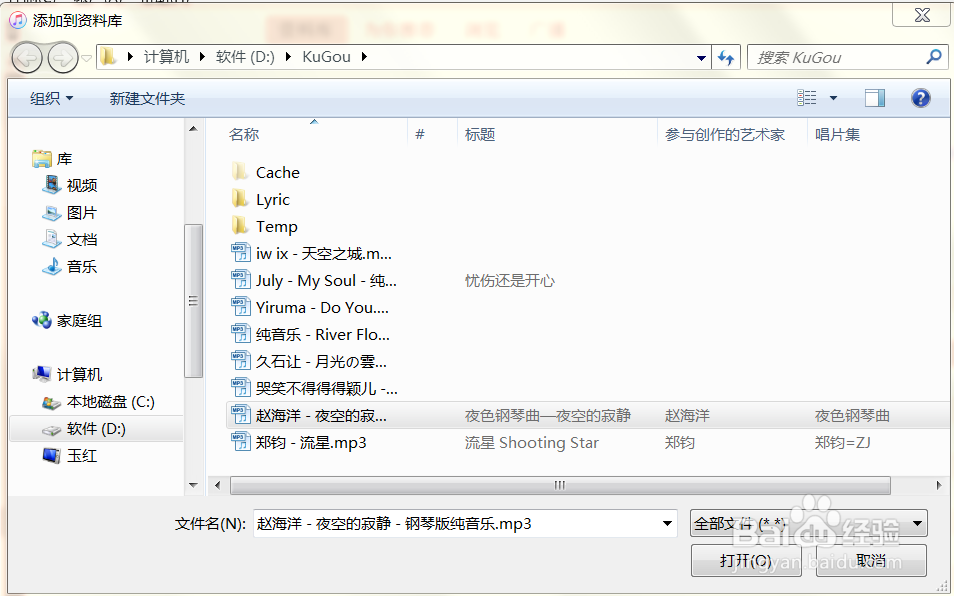Expand arrow after KuGou in address path
Screen dimensions: 954x596
pyautogui.click(x=364, y=57)
